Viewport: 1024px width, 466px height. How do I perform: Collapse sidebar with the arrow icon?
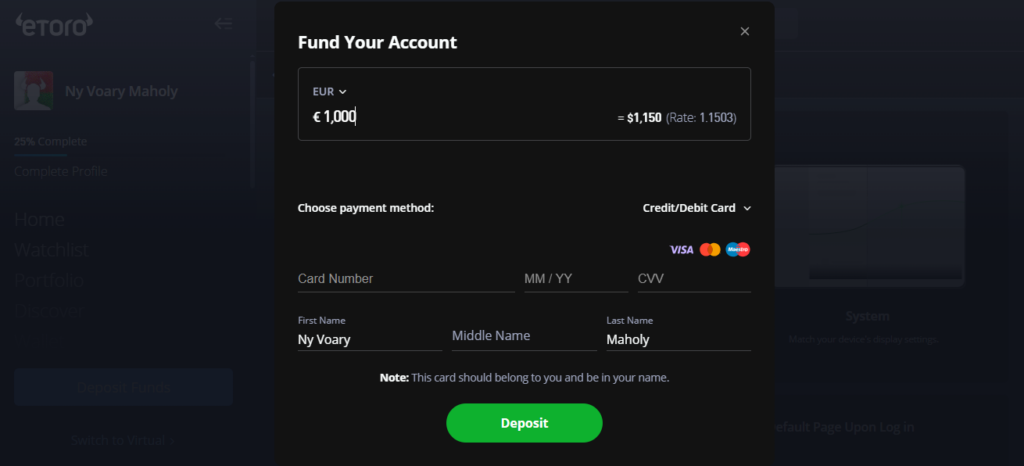tap(223, 23)
